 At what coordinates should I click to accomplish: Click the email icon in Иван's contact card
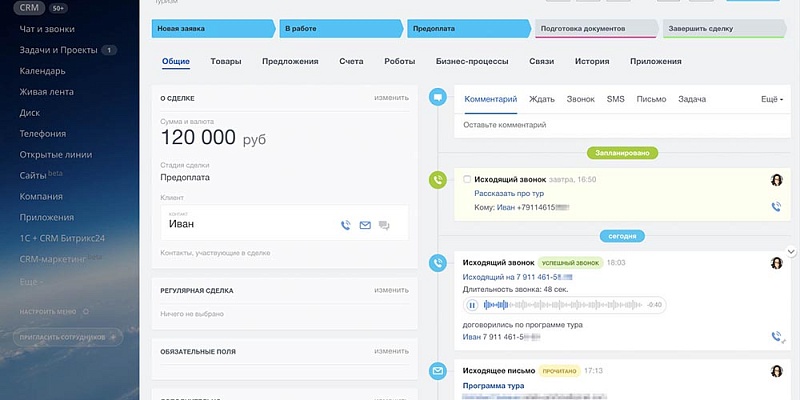[365, 226]
